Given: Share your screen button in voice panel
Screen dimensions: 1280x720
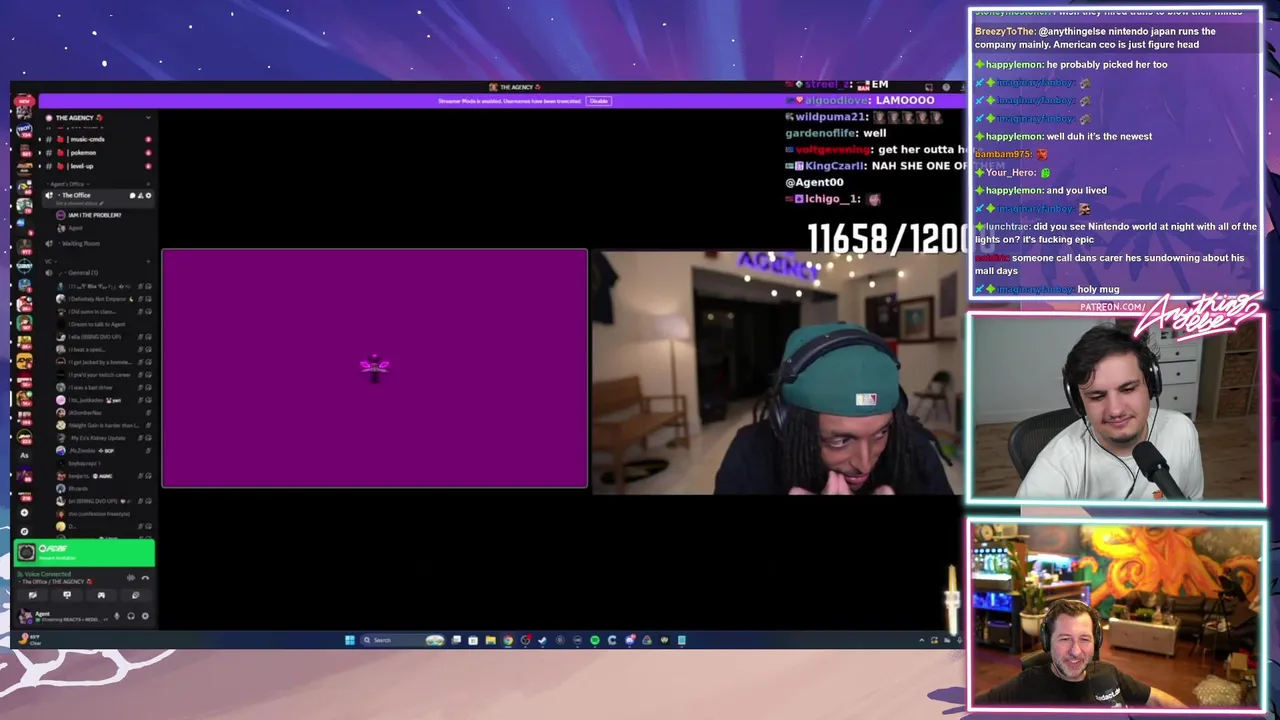Looking at the screenshot, I should click(67, 595).
